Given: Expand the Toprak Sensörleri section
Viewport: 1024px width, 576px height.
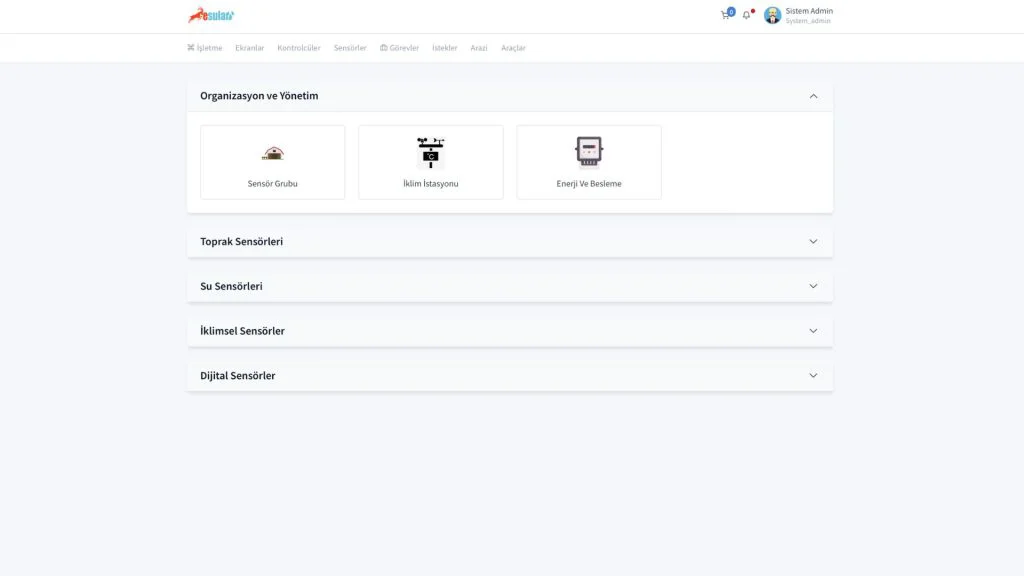Looking at the screenshot, I should point(813,242).
